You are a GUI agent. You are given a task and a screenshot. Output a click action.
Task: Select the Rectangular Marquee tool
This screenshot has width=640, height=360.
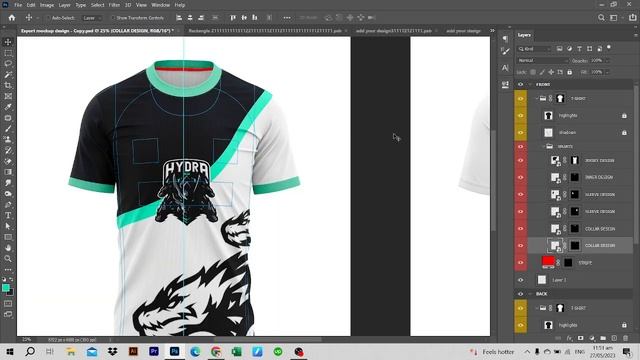coord(8,53)
